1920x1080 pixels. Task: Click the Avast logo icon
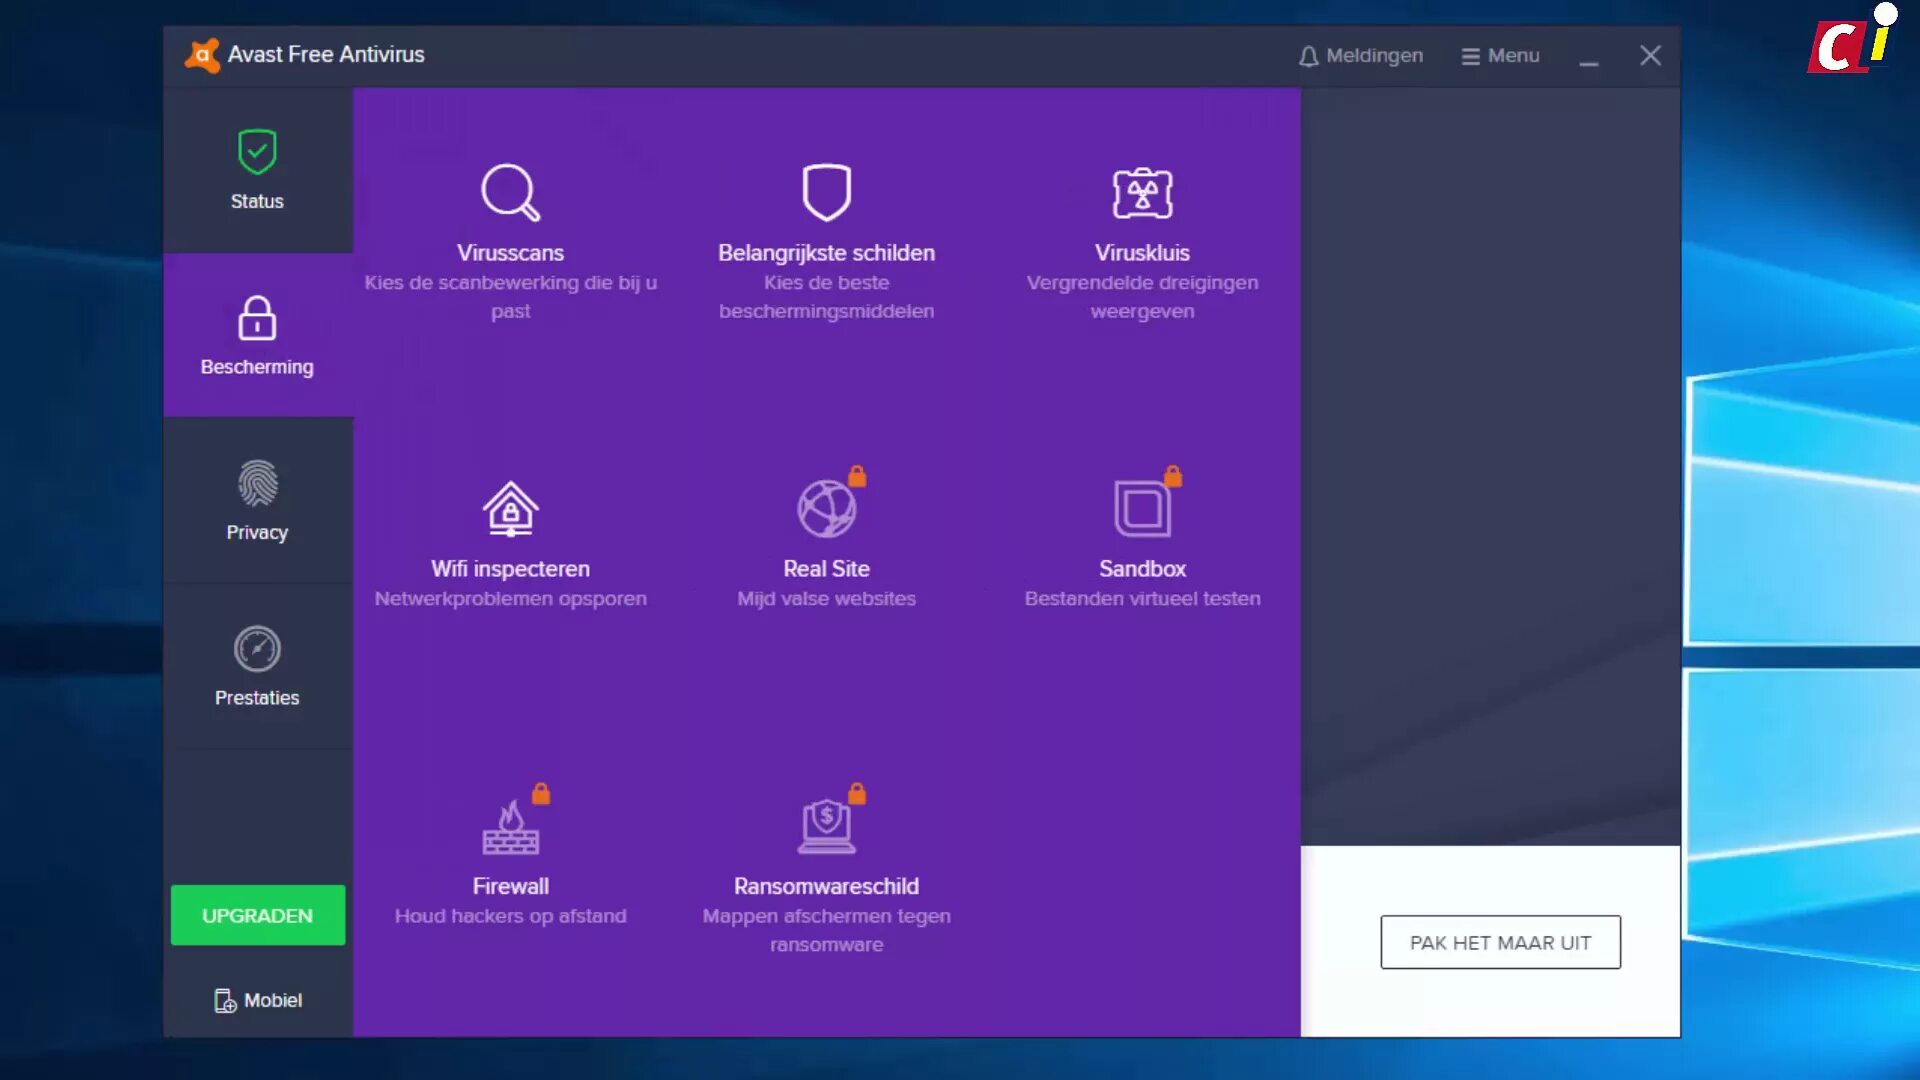(x=202, y=55)
